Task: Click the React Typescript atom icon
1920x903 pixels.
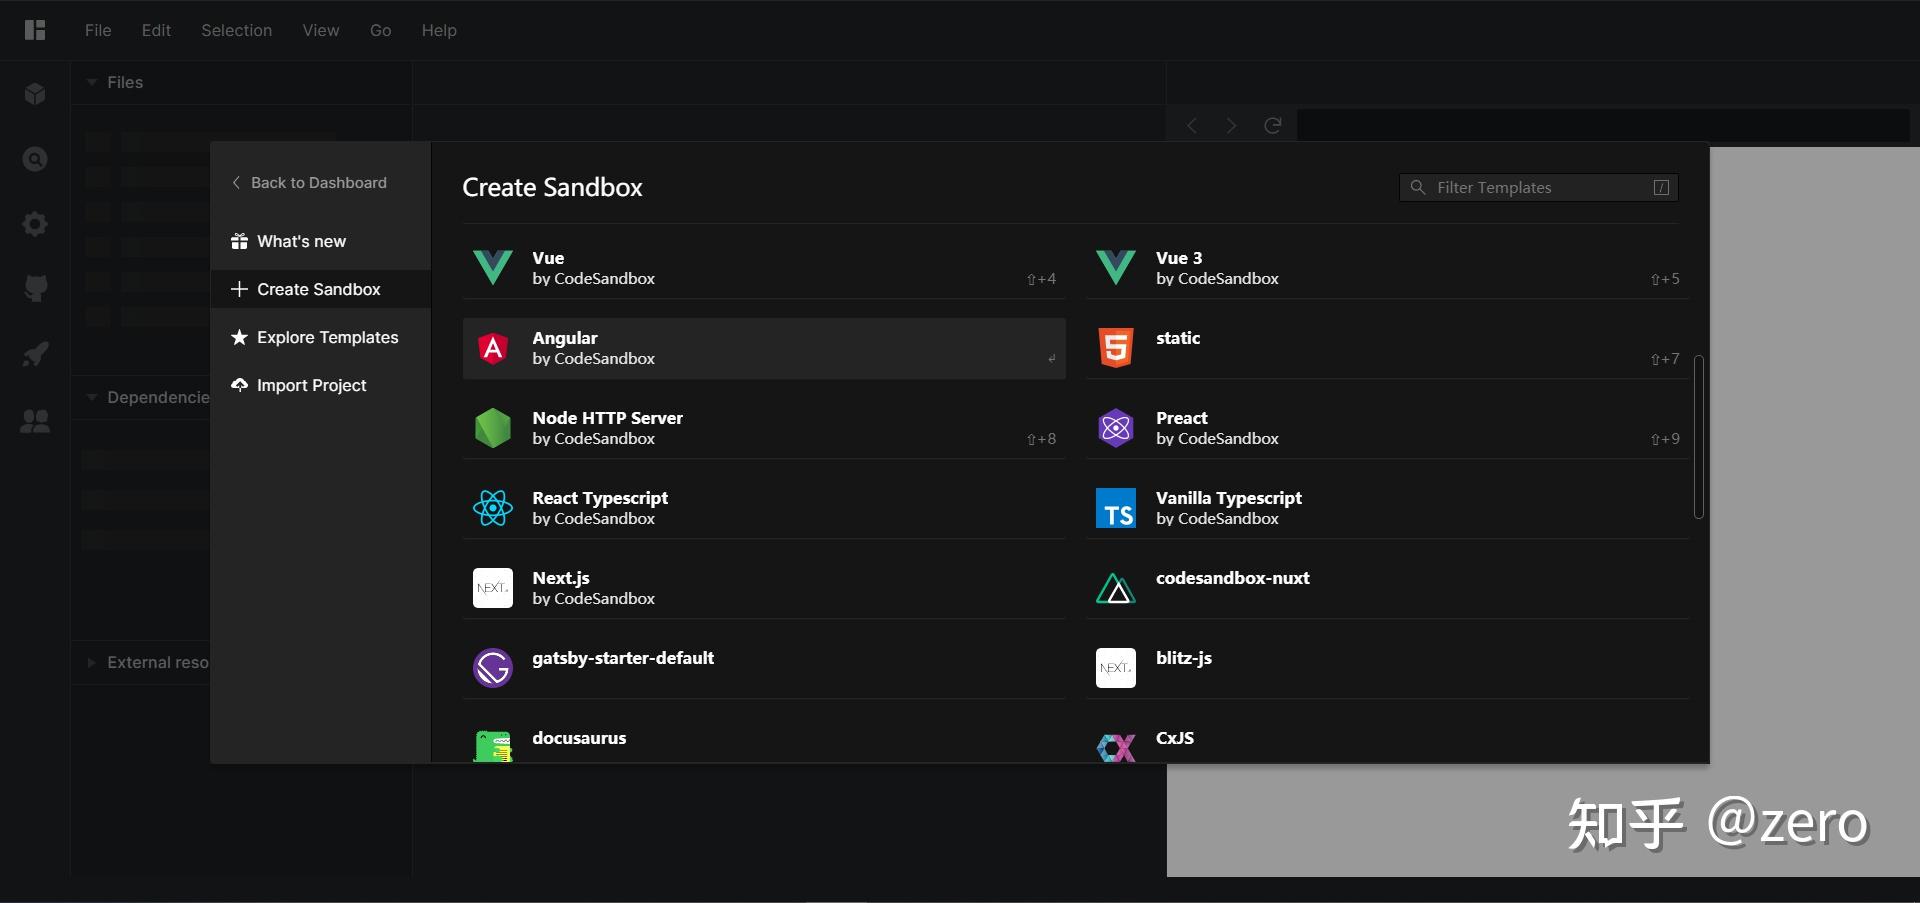Action: point(493,508)
